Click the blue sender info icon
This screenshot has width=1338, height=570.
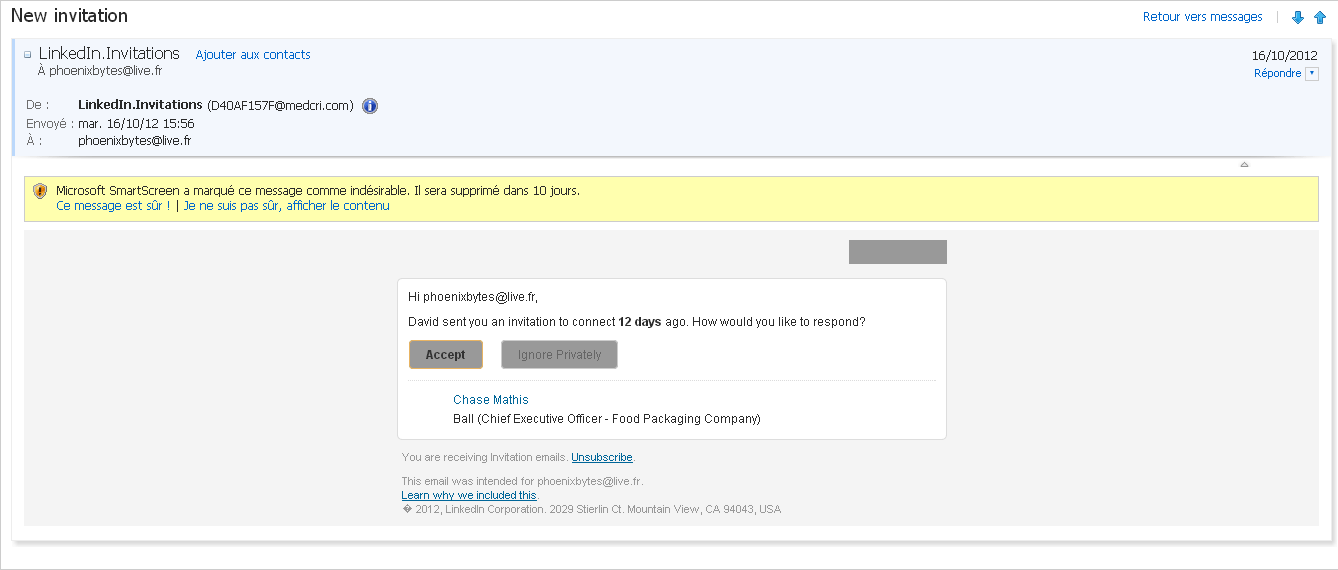point(370,105)
